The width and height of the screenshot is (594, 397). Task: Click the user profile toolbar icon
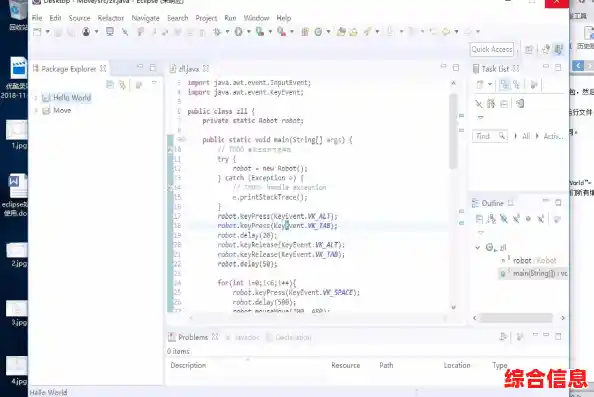[x=86, y=32]
